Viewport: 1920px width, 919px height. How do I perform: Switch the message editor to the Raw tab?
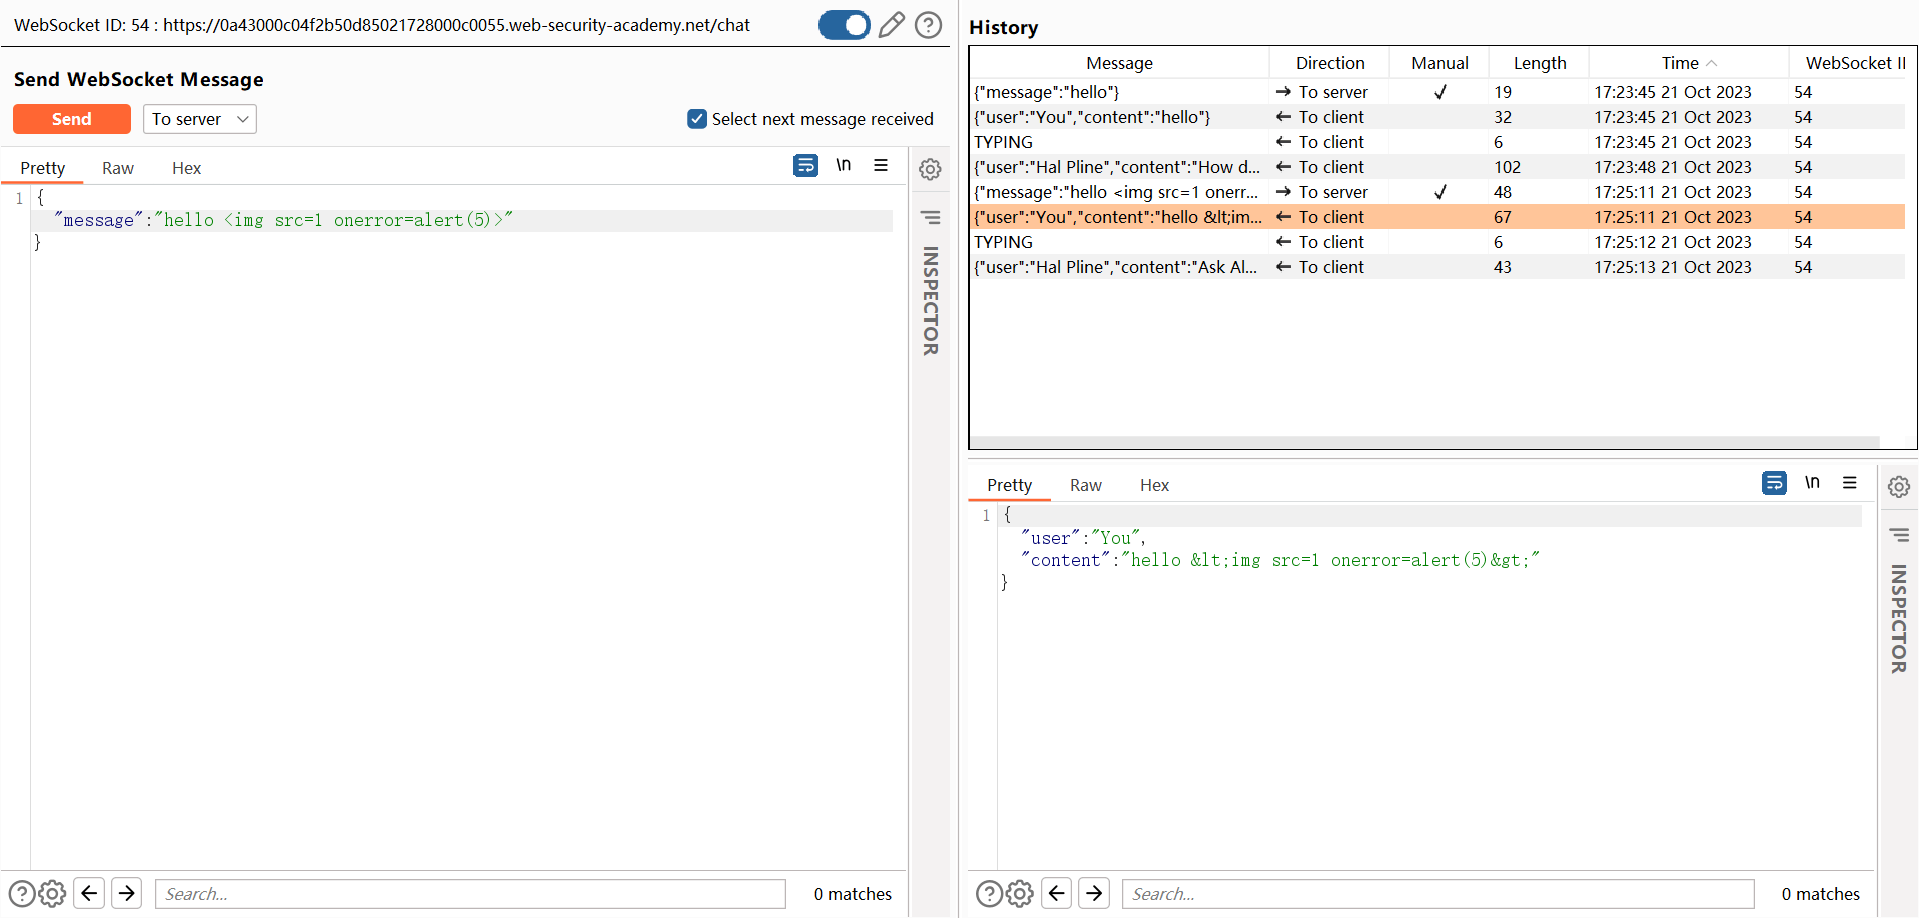point(118,168)
